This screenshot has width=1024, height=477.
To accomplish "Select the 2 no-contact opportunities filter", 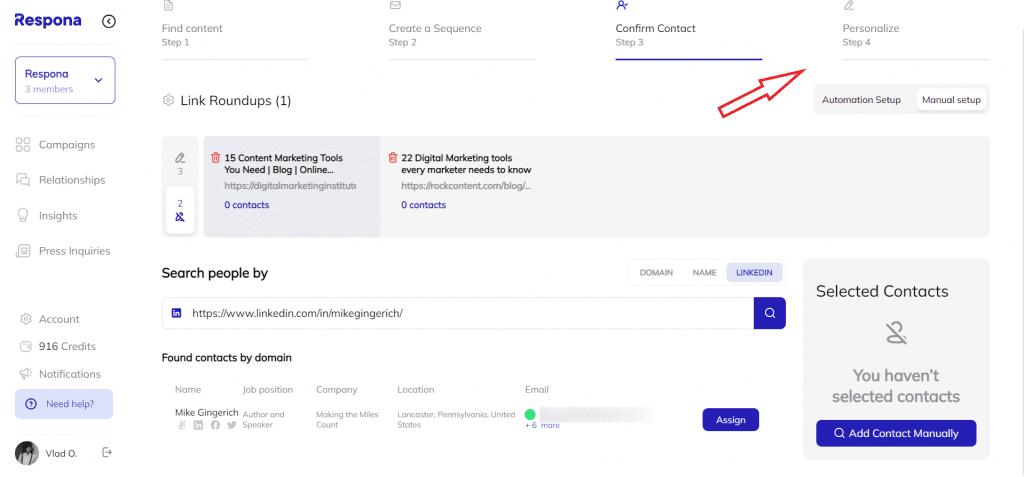I will point(180,210).
